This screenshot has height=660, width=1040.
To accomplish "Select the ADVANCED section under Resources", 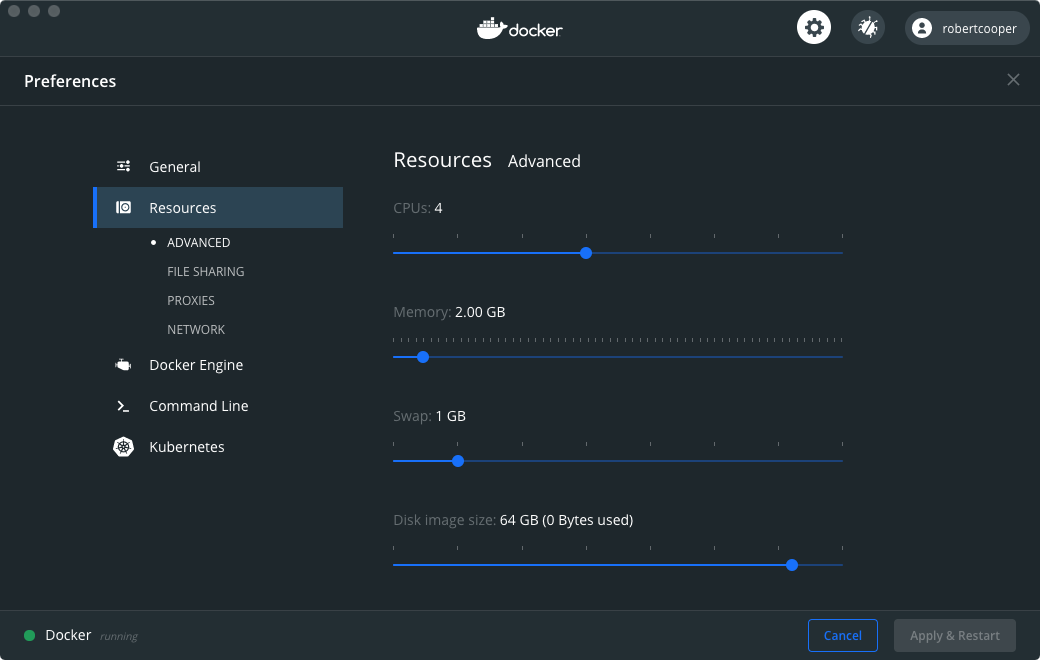I will 198,242.
